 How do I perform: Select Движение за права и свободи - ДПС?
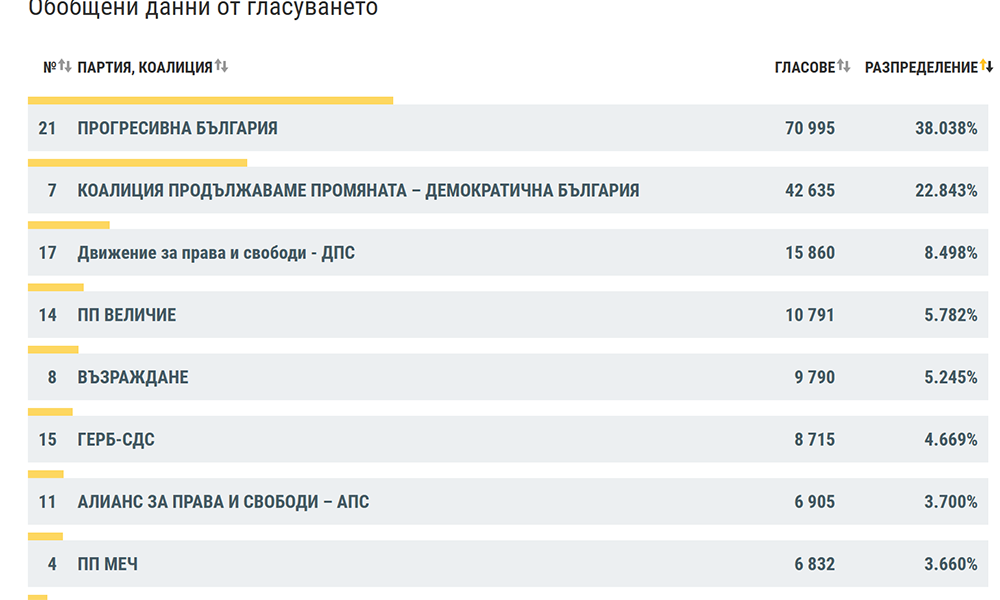[x=508, y=252]
